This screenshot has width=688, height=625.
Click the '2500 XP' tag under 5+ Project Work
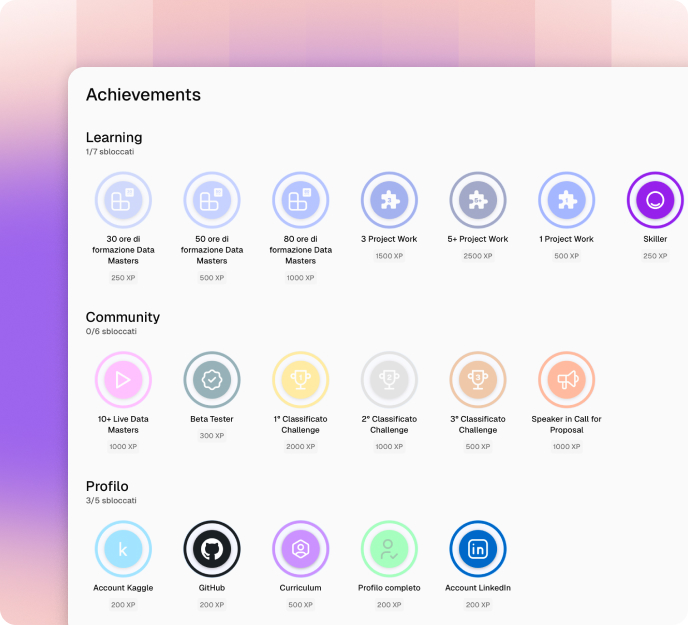coord(478,256)
